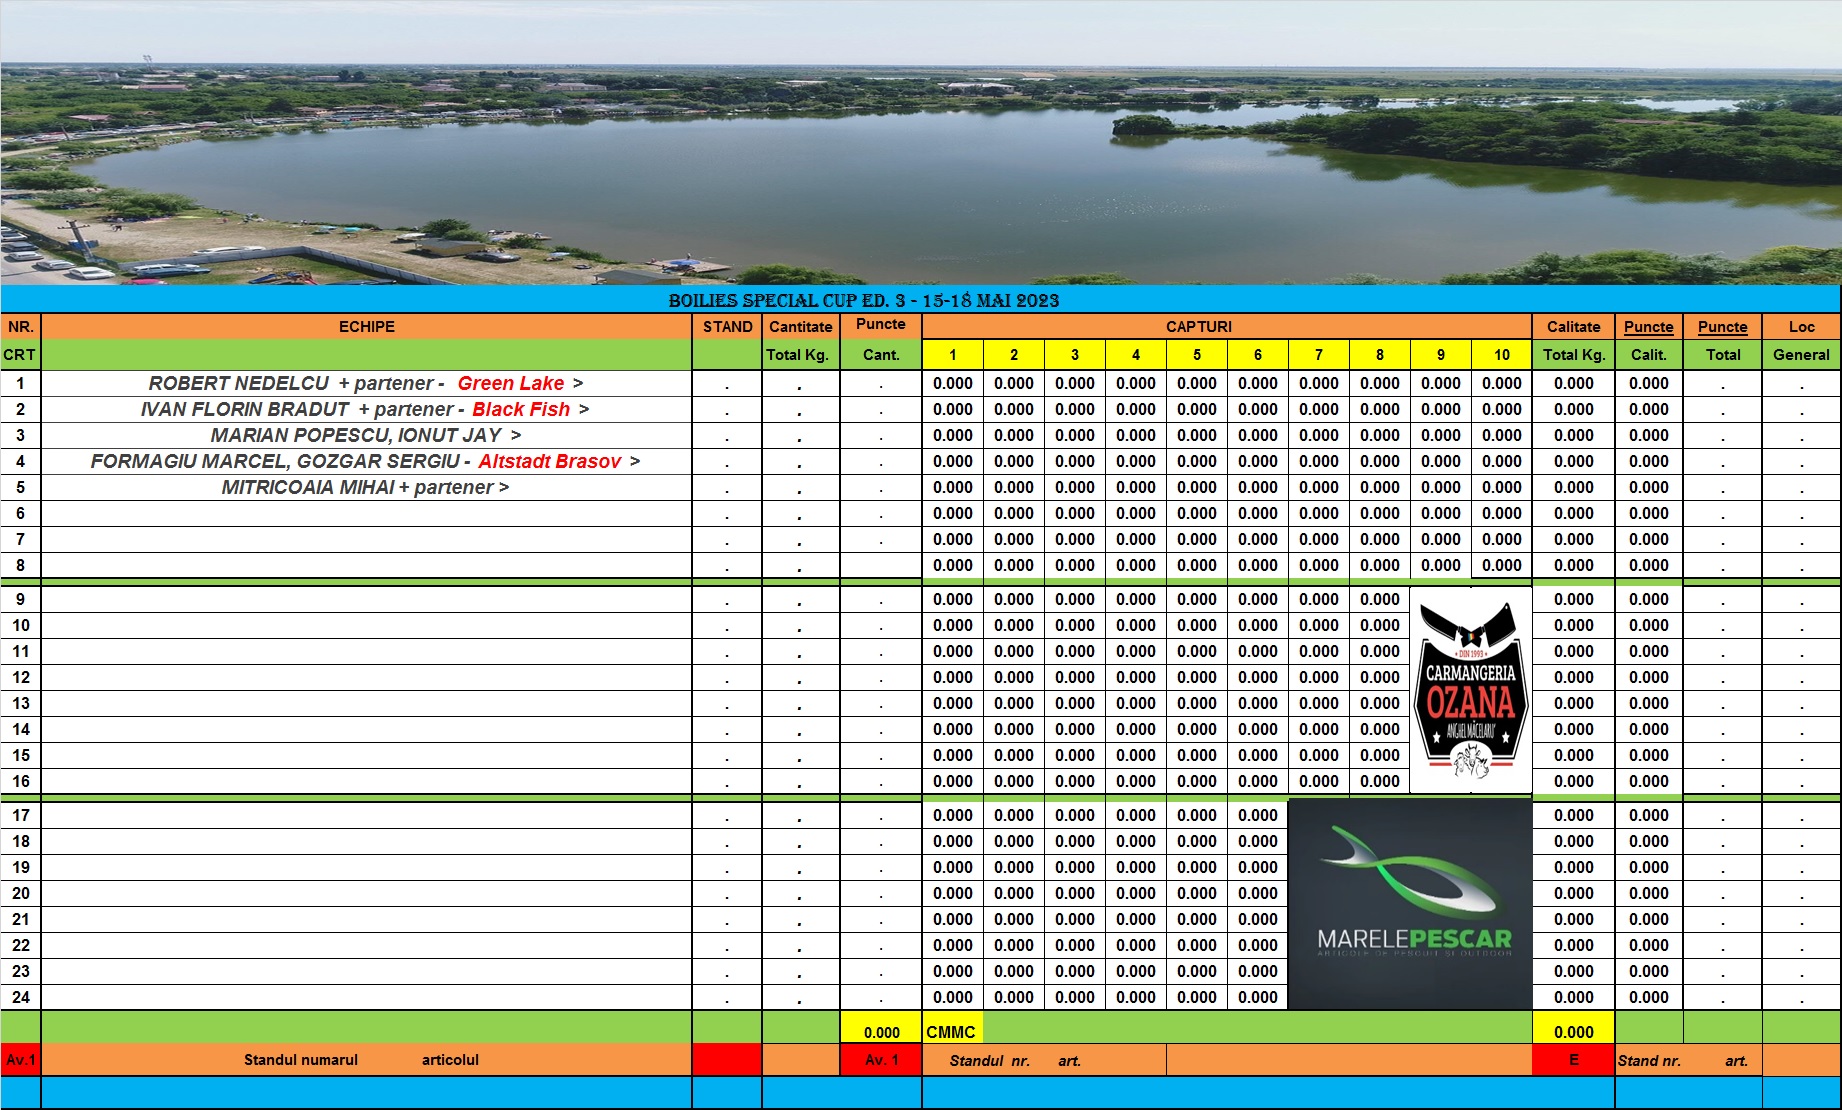The image size is (1842, 1110).
Task: Click the 'Loc' header cell
Action: pyautogui.click(x=1801, y=327)
